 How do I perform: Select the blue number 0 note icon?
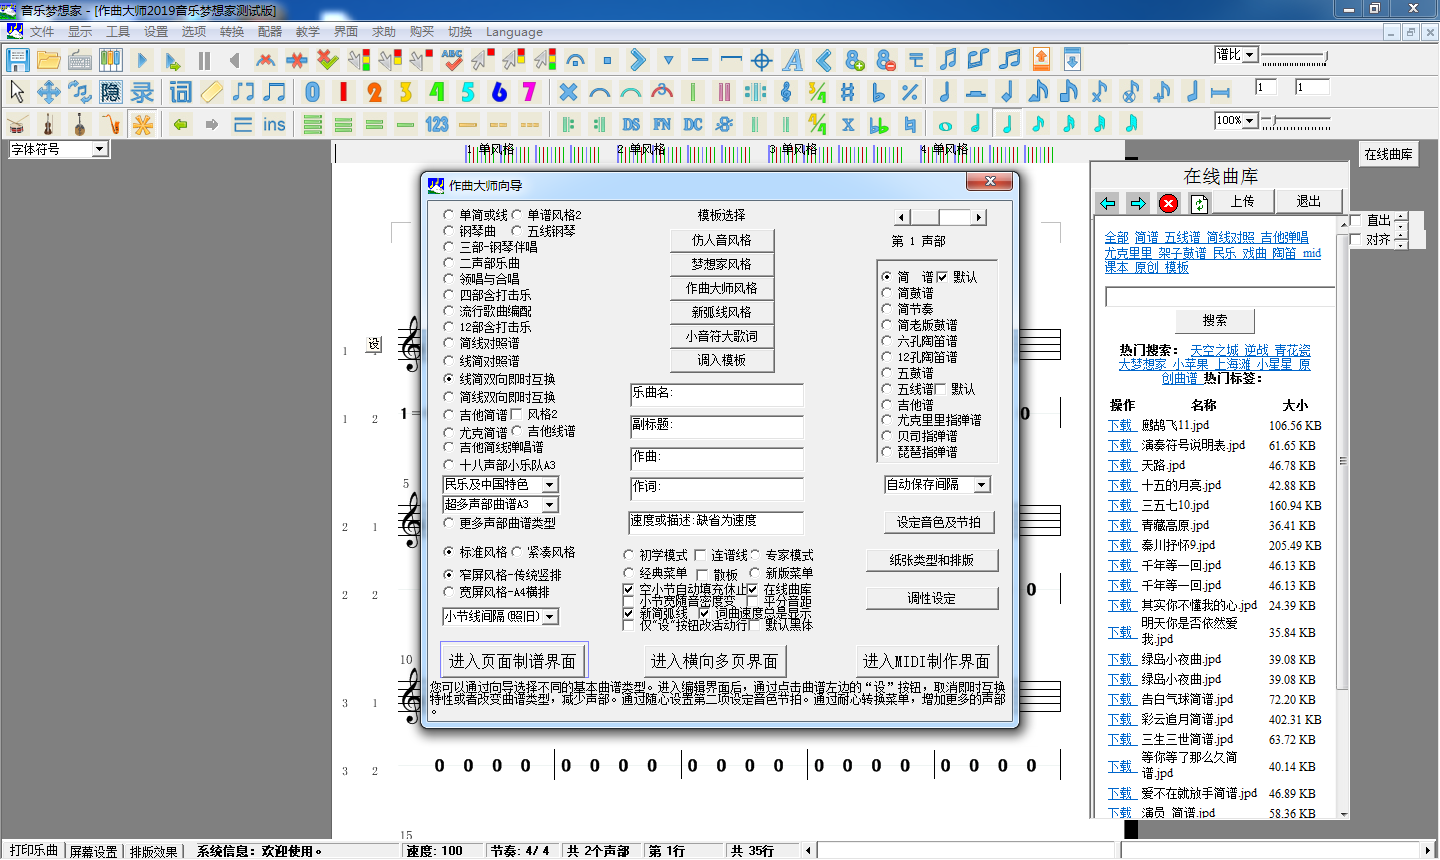tap(313, 92)
